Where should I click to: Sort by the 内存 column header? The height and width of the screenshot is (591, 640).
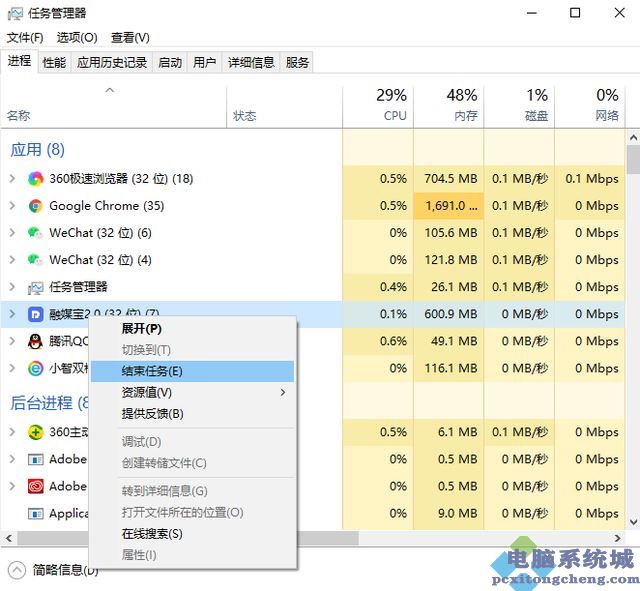click(x=449, y=107)
